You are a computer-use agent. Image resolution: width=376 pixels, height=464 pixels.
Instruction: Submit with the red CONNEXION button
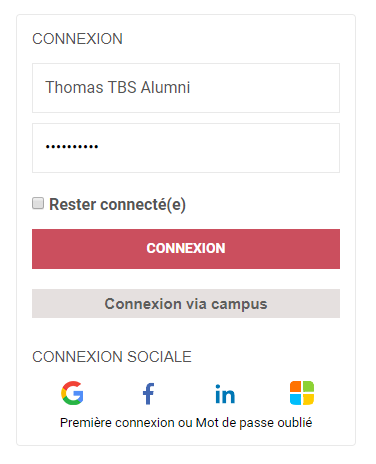tap(186, 249)
